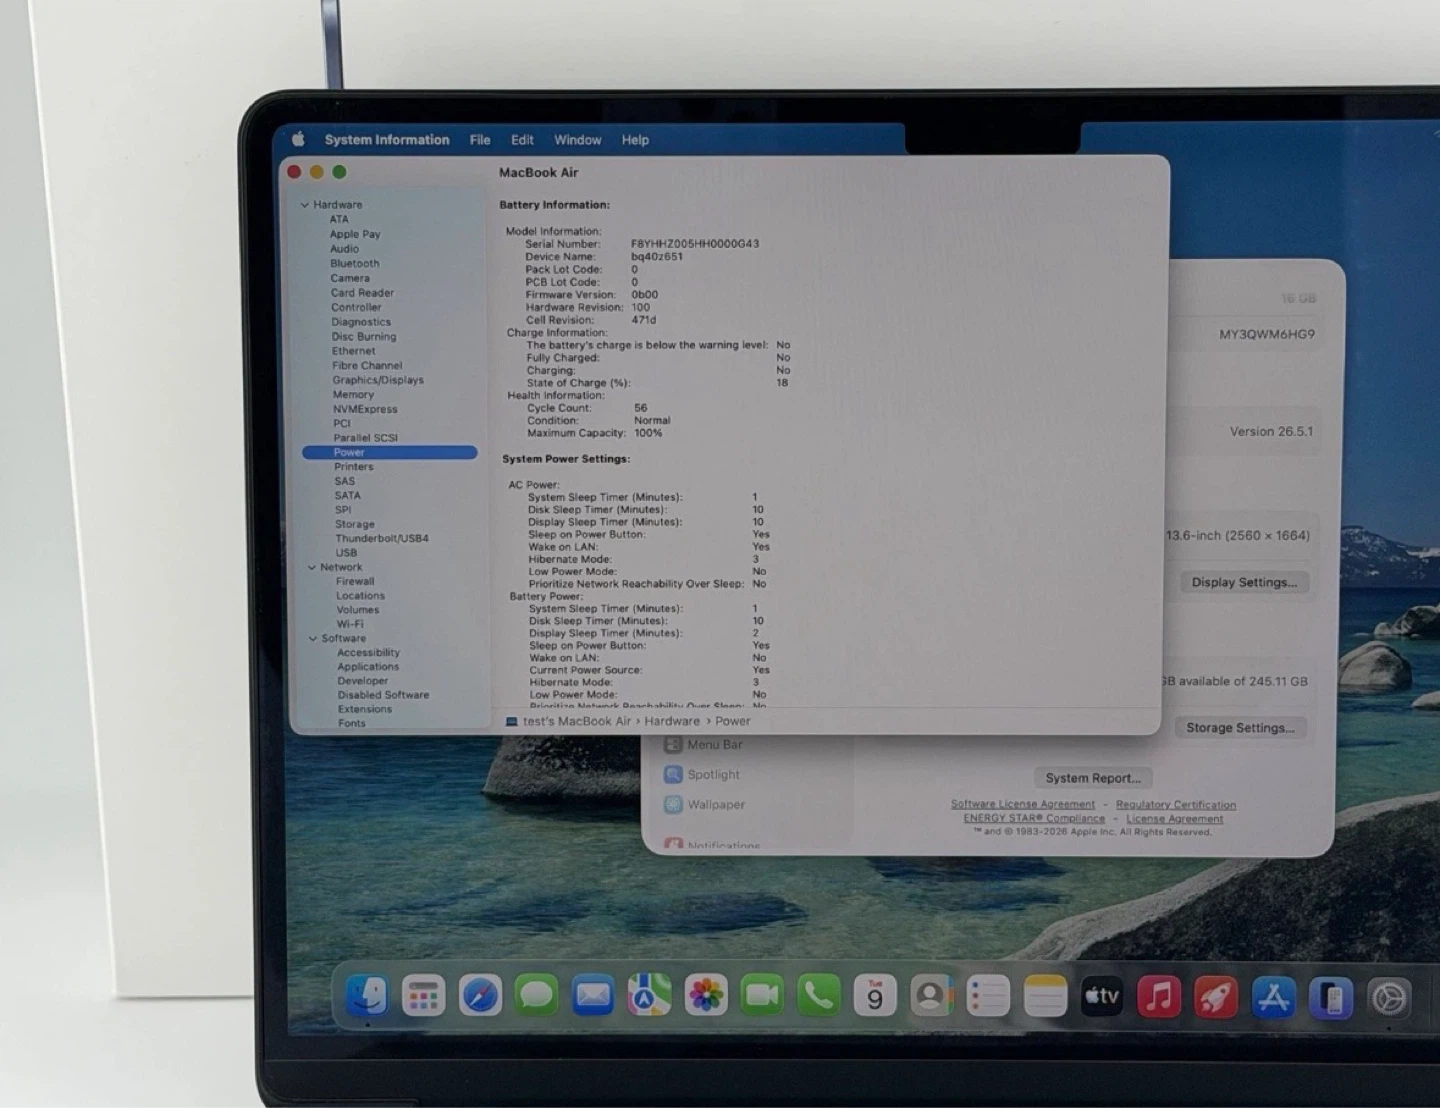Collapse the Software section chevron
Viewport: 1440px width, 1108px height.
point(313,638)
